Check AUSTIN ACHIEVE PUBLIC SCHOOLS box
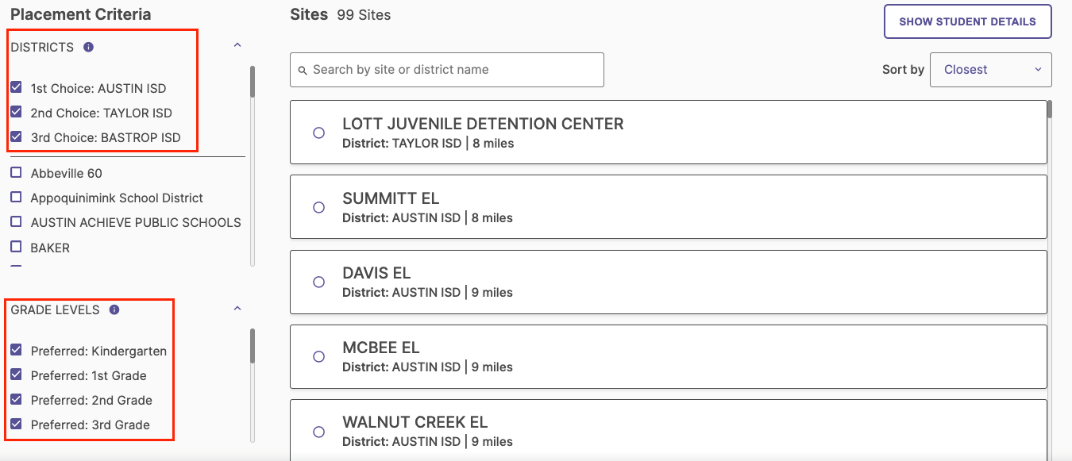Viewport: 1072px width, 461px height. 16,222
